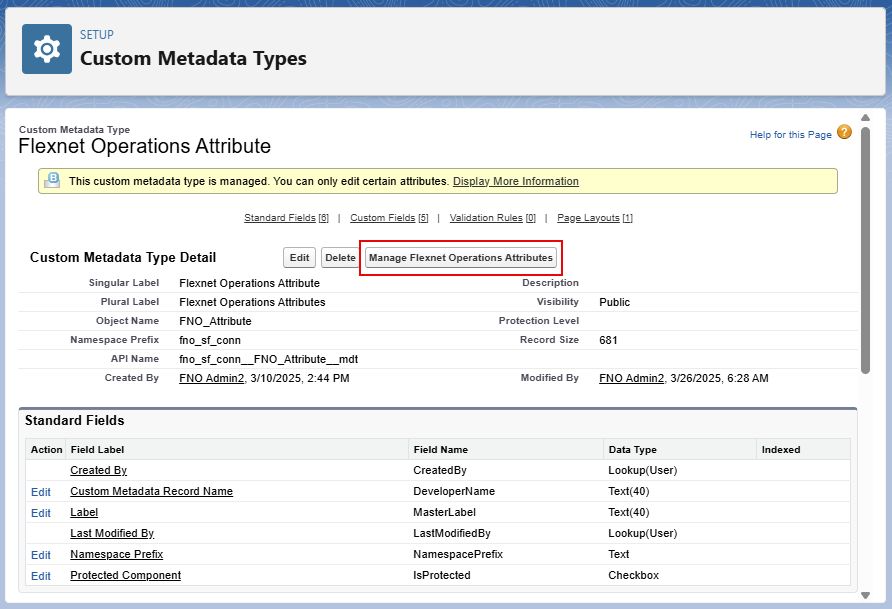Open the help question mark icon
Image resolution: width=892 pixels, height=609 pixels.
[x=844, y=132]
